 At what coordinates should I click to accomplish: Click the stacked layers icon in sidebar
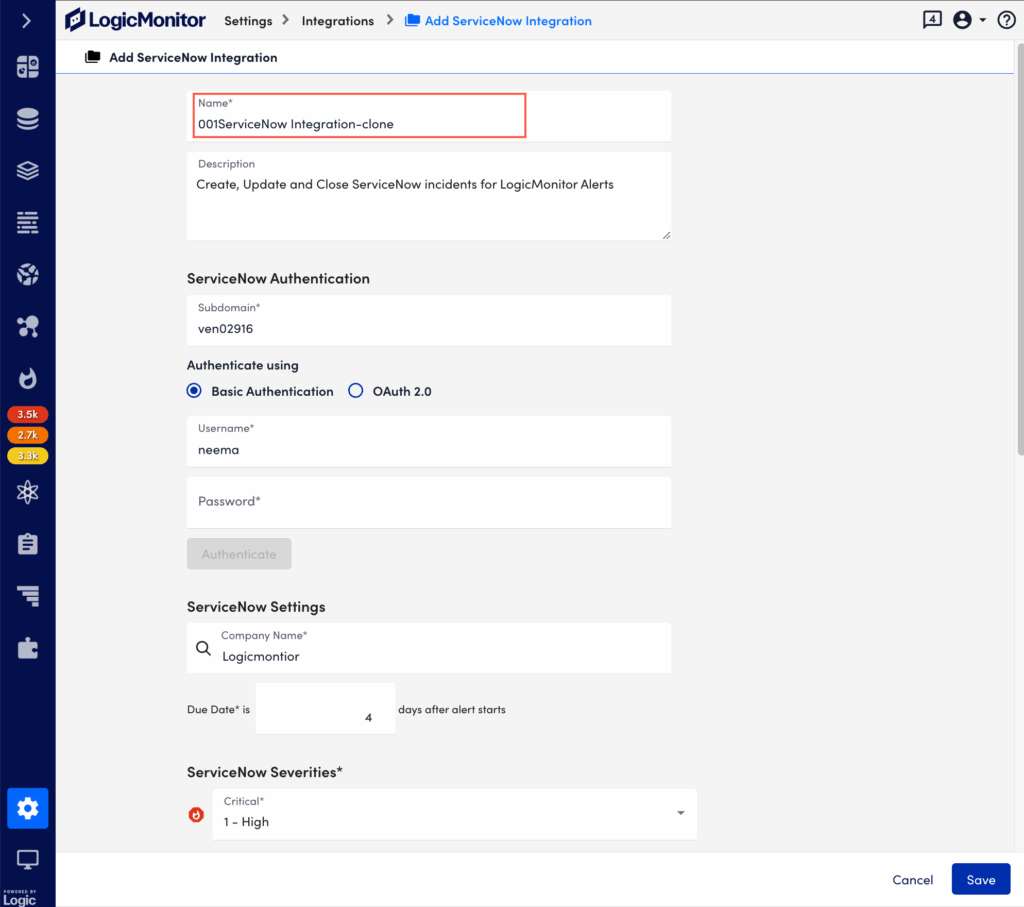27,171
